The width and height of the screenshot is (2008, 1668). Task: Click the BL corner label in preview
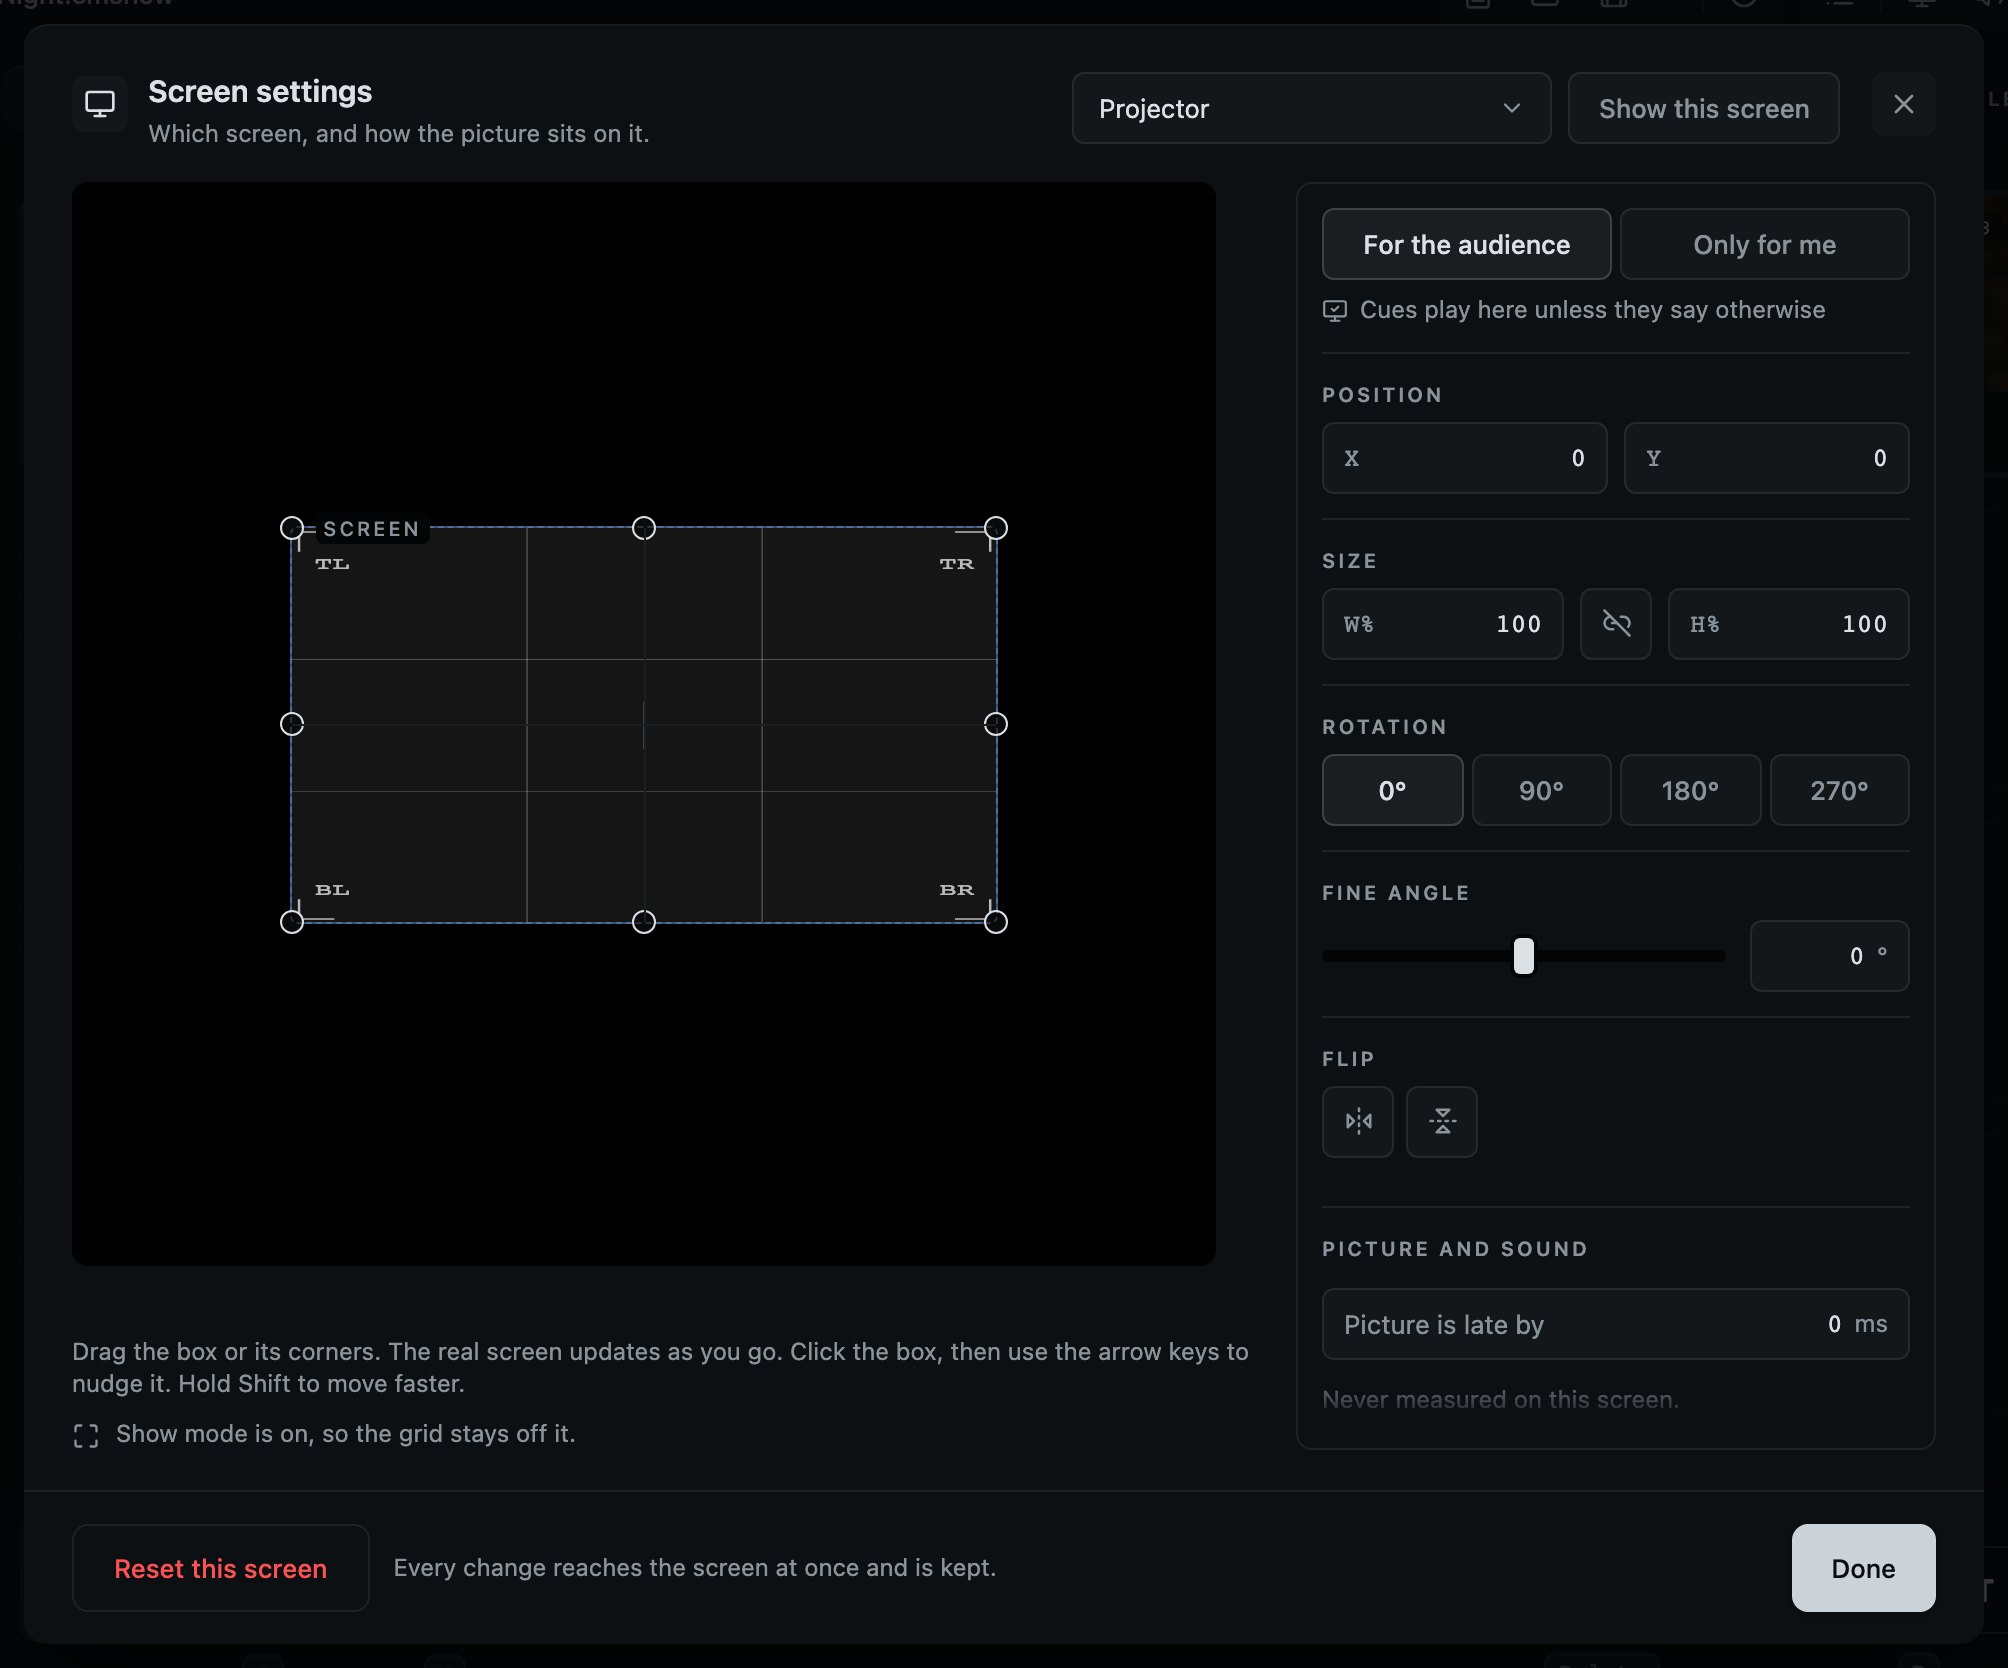tap(332, 890)
